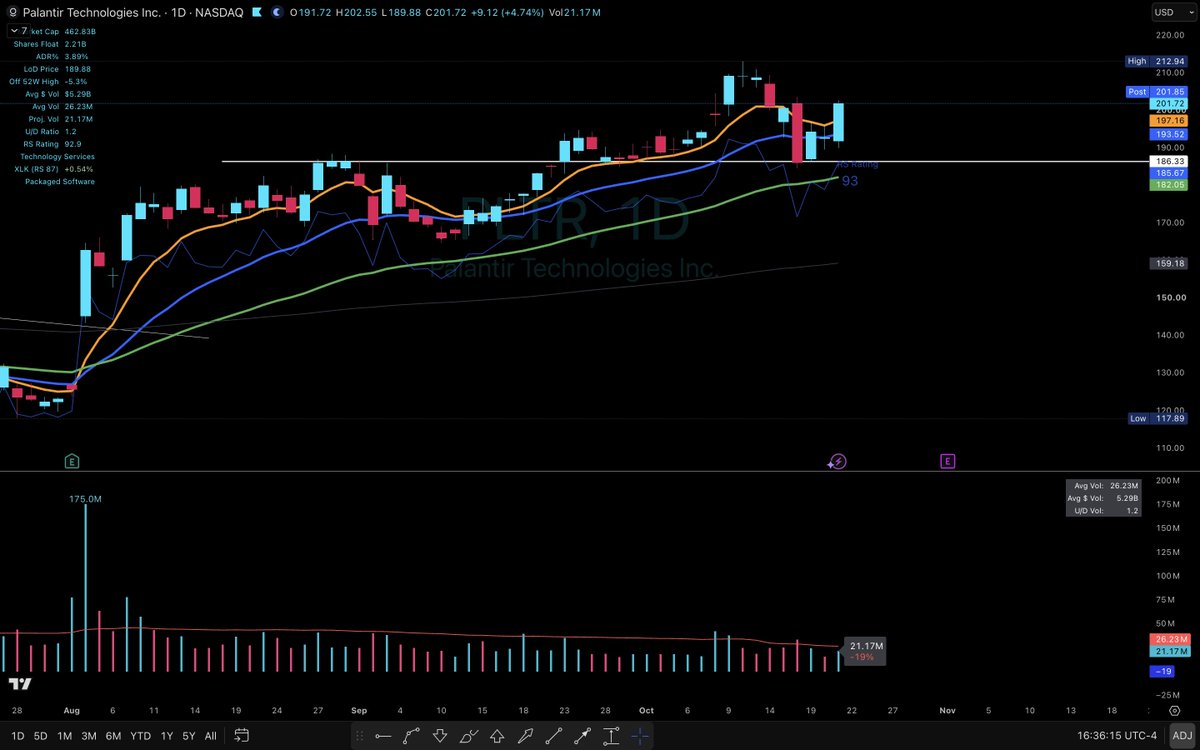Open the go-to-date calendar
Viewport: 1200px width, 750px height.
(241, 736)
